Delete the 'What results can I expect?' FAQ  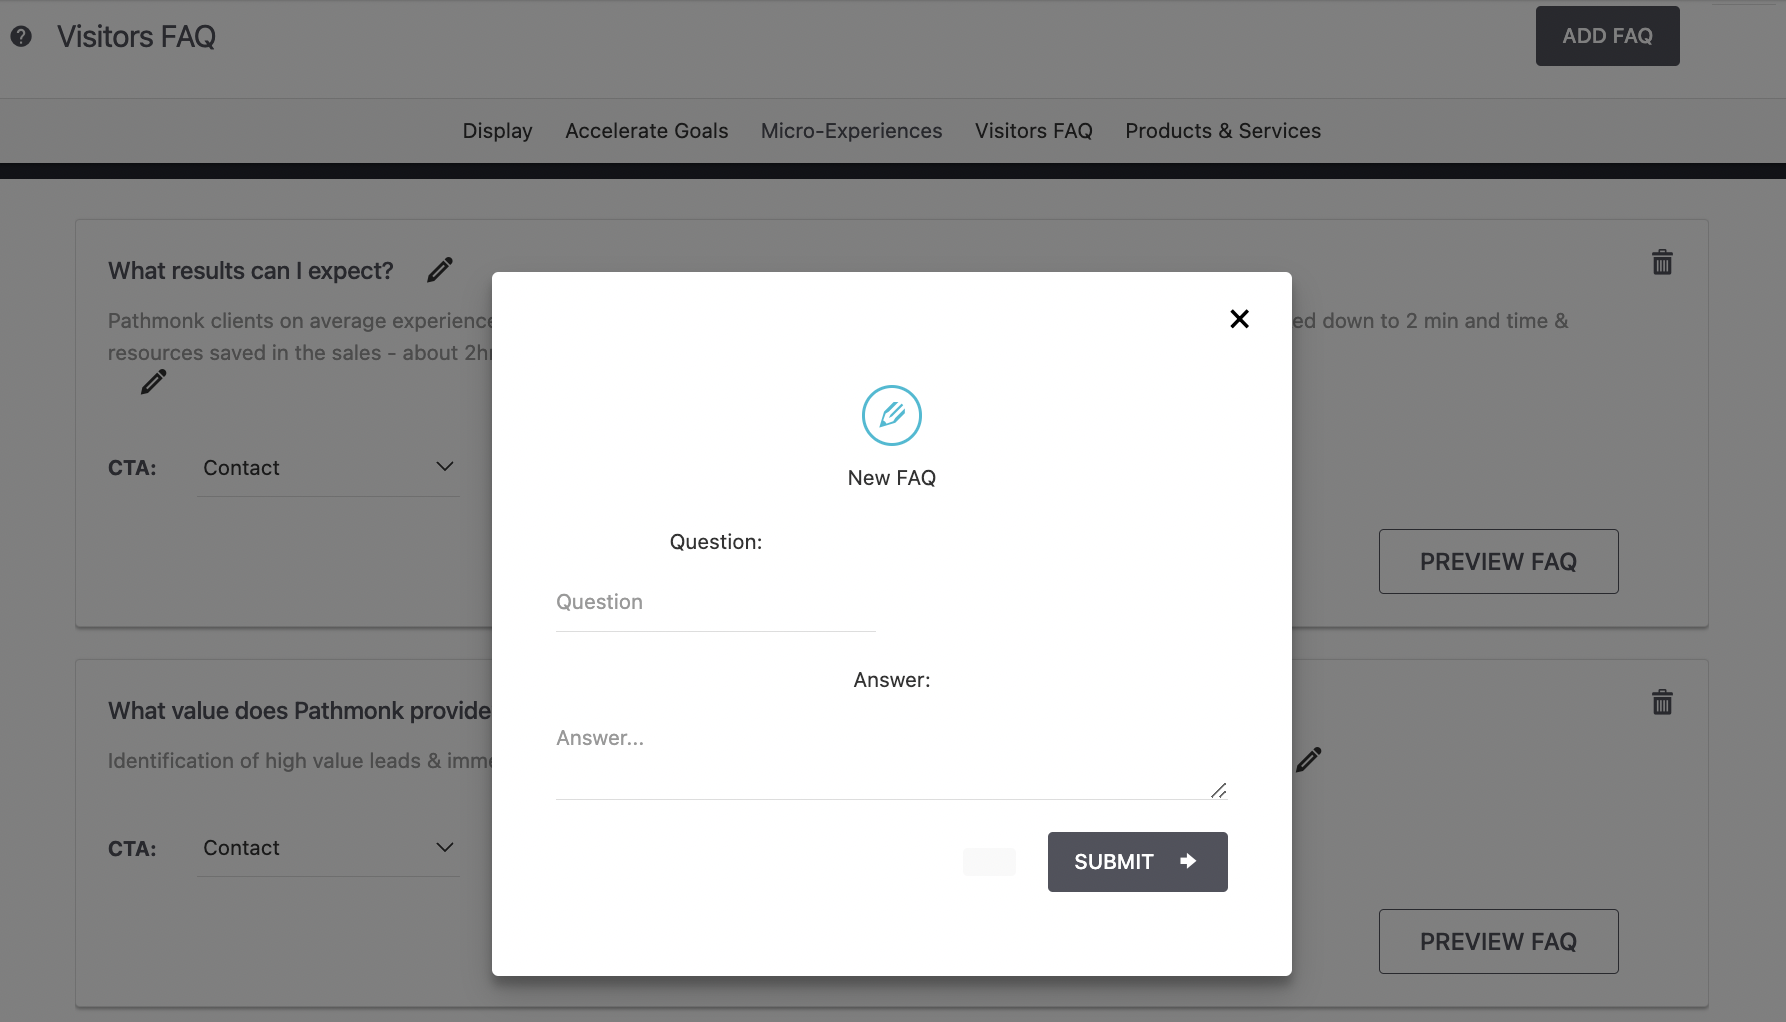[x=1662, y=262]
